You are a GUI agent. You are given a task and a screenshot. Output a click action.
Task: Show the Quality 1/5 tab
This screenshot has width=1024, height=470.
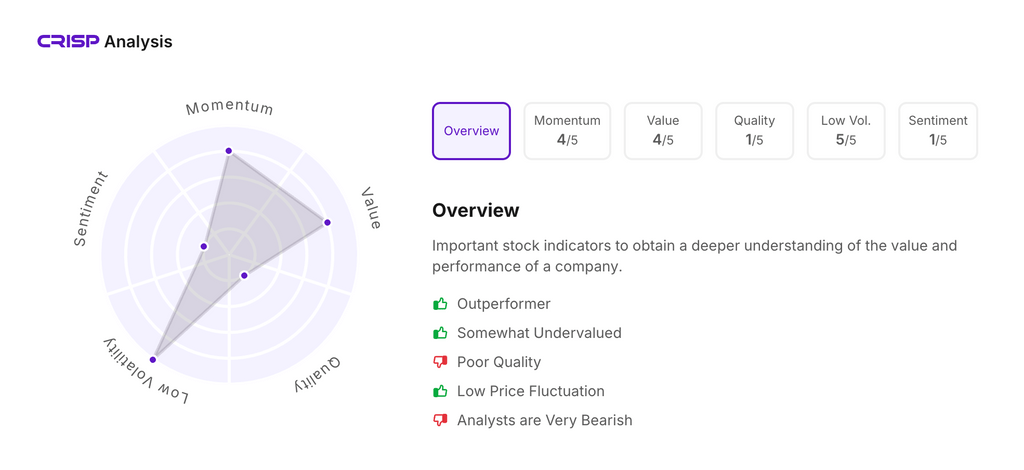[x=754, y=131]
